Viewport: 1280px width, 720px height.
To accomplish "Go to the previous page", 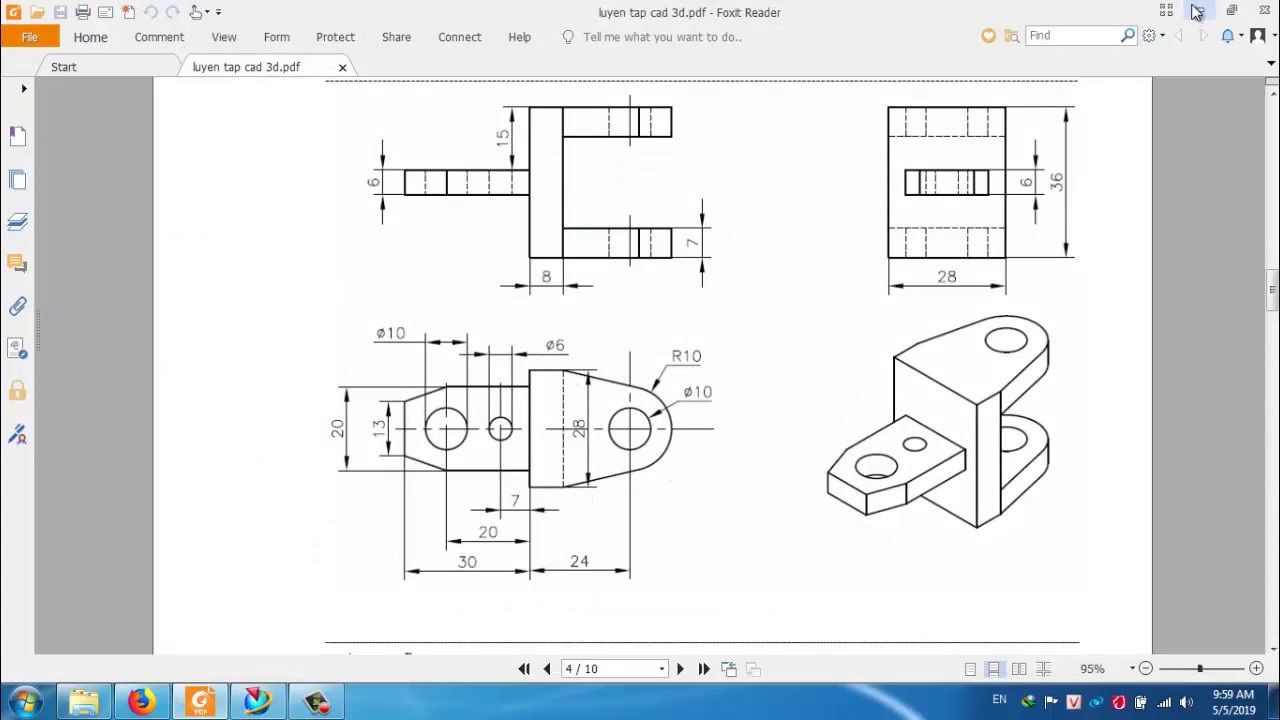I will tap(547, 669).
